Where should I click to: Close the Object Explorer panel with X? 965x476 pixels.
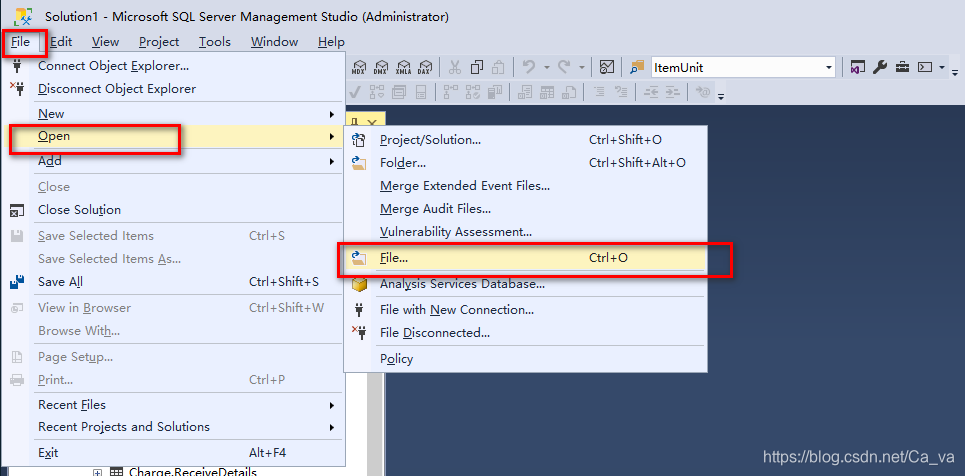pyautogui.click(x=372, y=123)
